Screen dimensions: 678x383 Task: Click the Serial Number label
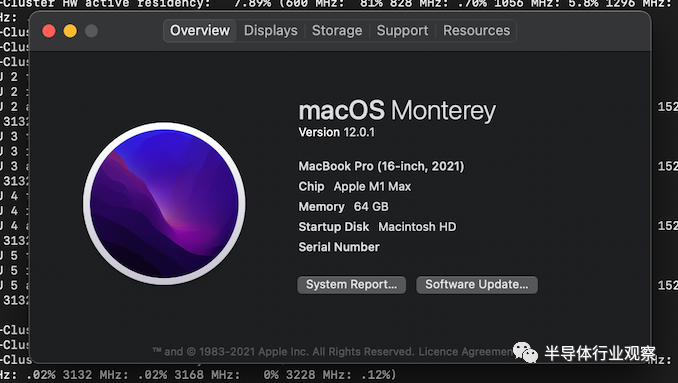[x=339, y=247]
